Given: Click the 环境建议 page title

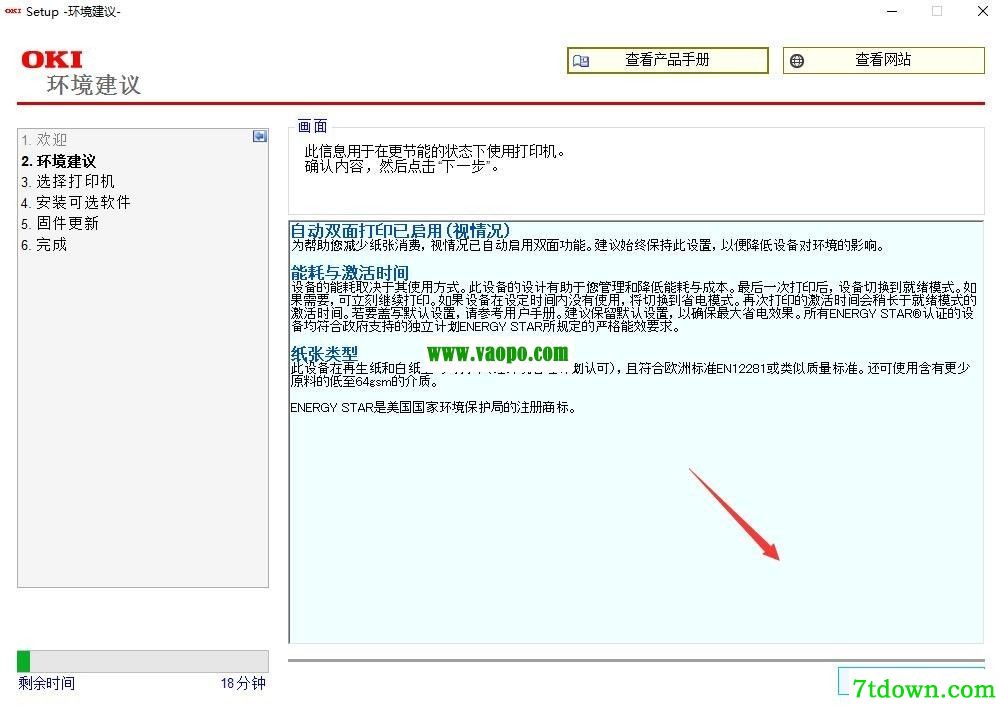Looking at the screenshot, I should point(94,85).
